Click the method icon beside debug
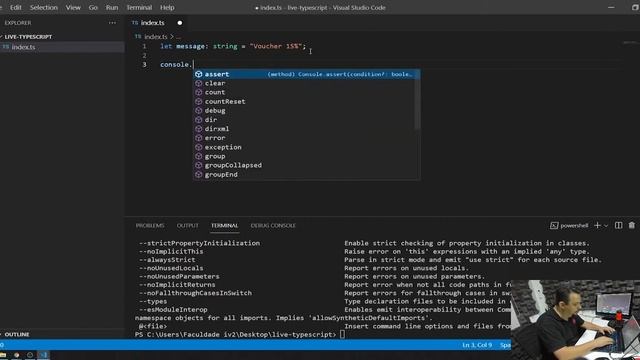 click(x=199, y=110)
